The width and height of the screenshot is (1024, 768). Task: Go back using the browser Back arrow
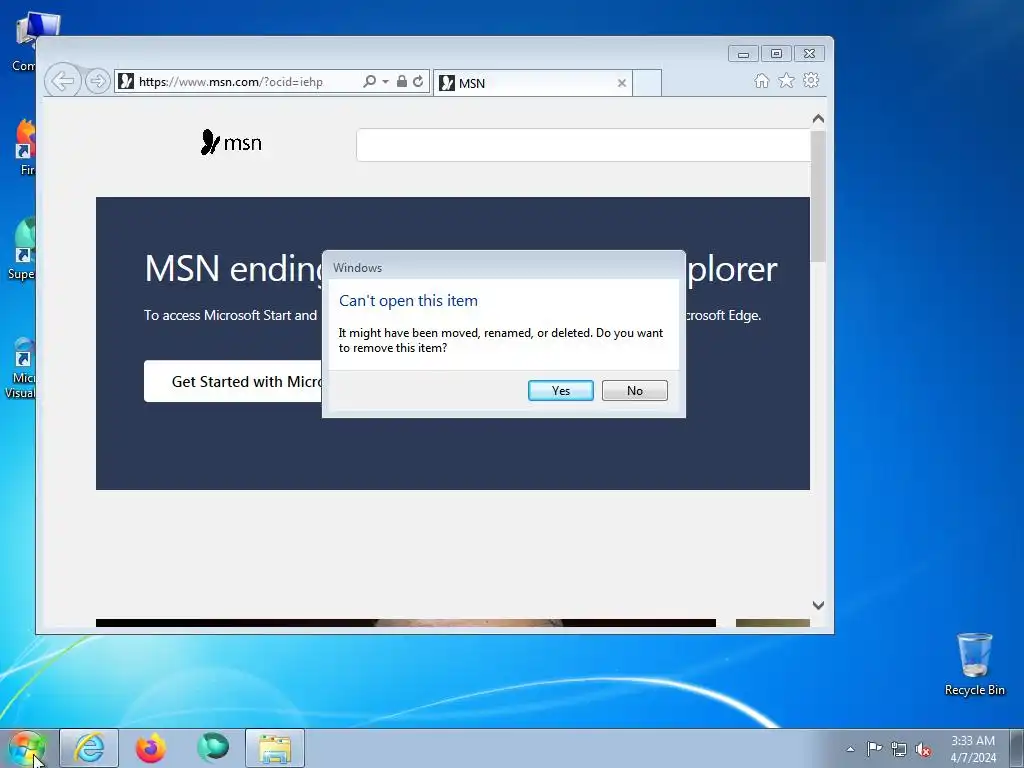63,81
